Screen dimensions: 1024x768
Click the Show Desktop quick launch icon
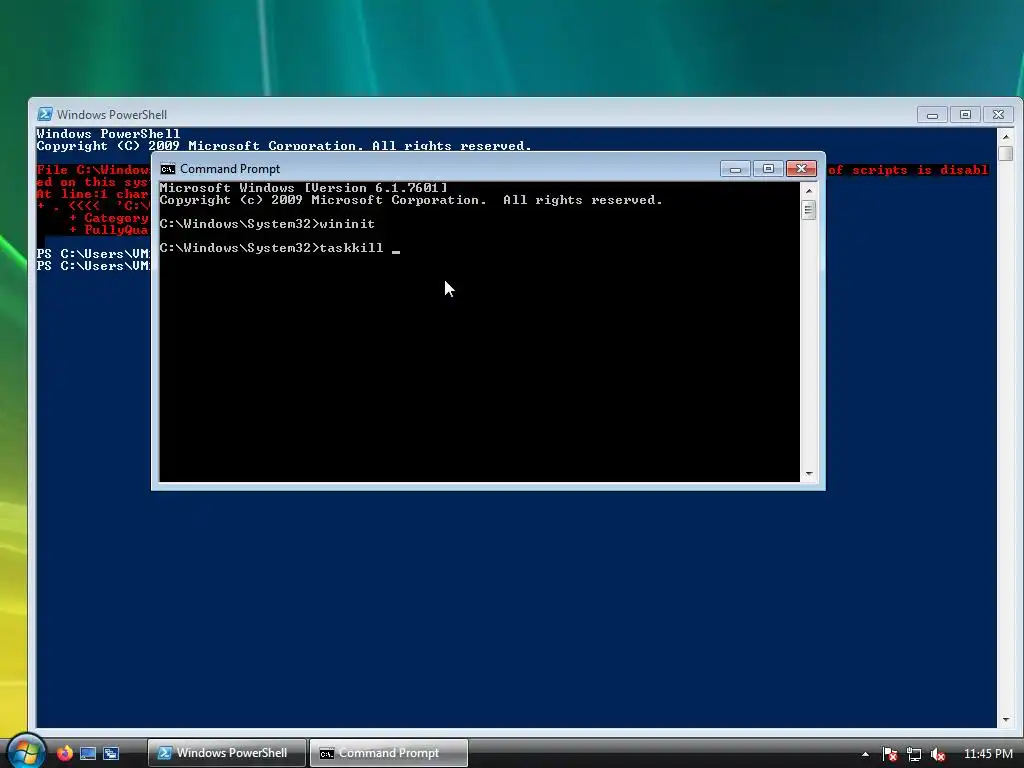88,753
